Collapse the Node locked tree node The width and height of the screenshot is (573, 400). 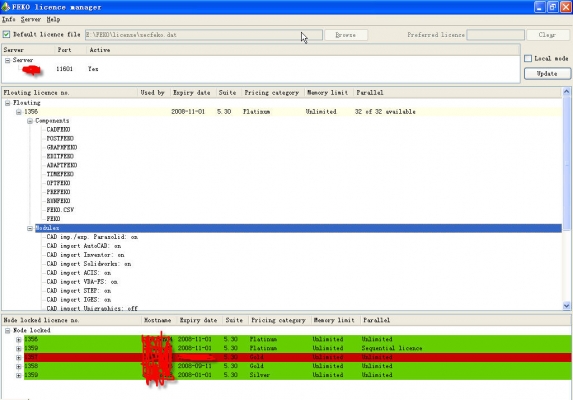point(7,331)
